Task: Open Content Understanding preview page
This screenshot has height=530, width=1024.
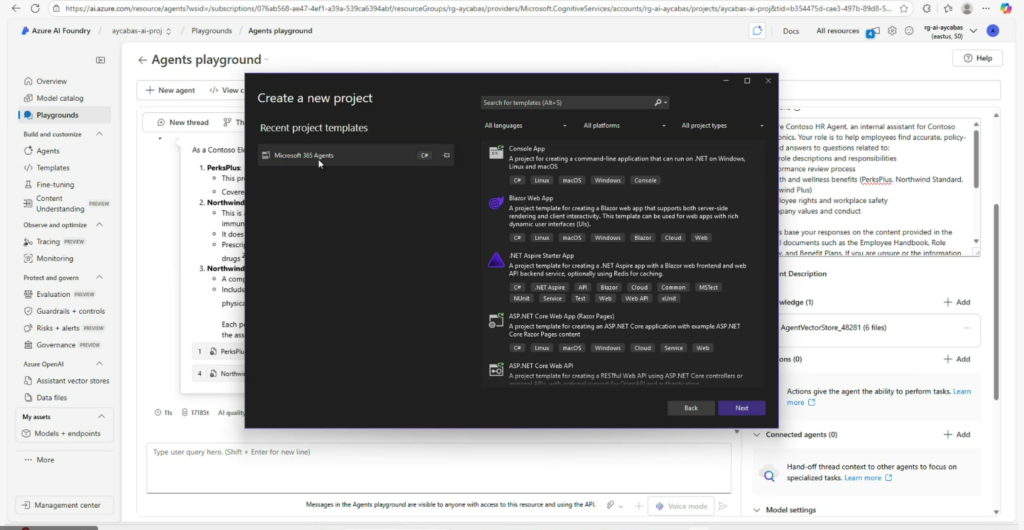Action: tap(60, 204)
